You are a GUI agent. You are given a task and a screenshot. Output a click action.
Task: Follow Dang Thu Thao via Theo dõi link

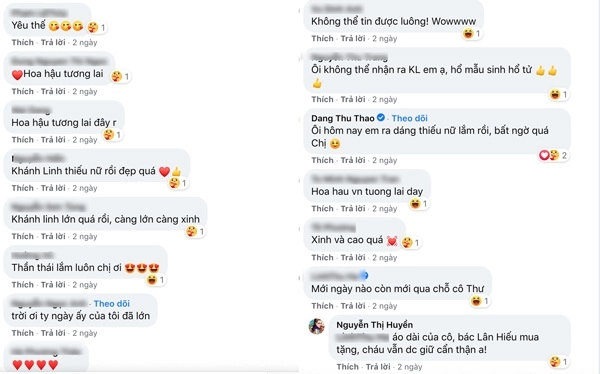(409, 118)
